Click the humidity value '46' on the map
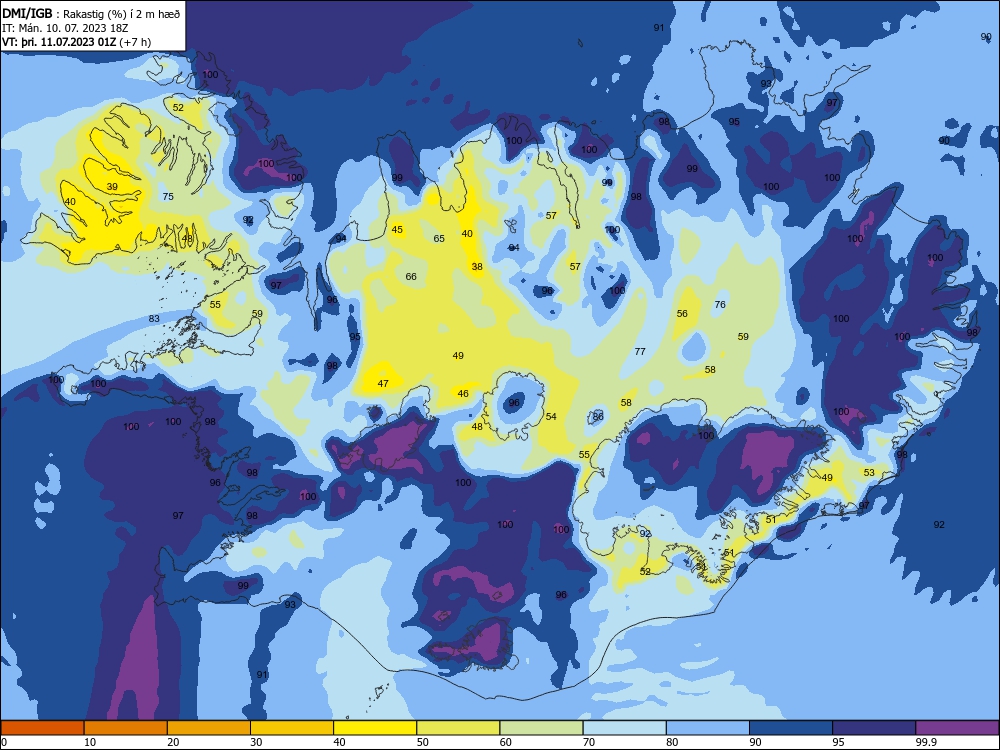The image size is (1000, 750). [463, 393]
